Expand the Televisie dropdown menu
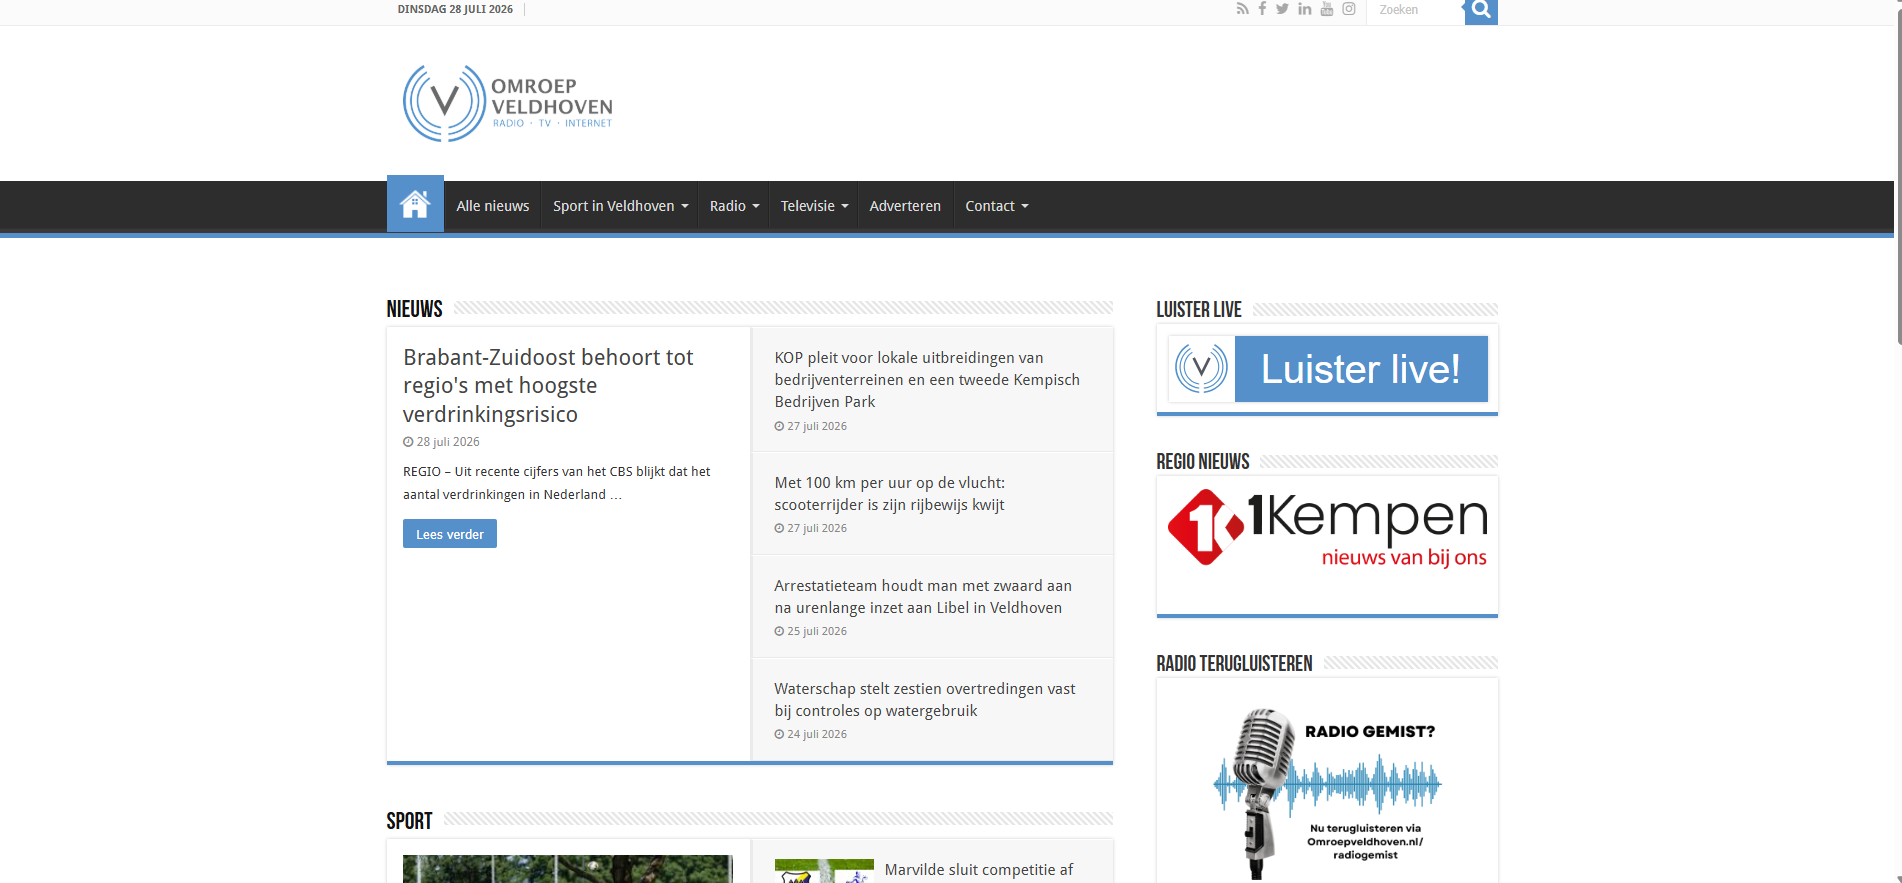This screenshot has height=883, width=1902. tap(814, 206)
